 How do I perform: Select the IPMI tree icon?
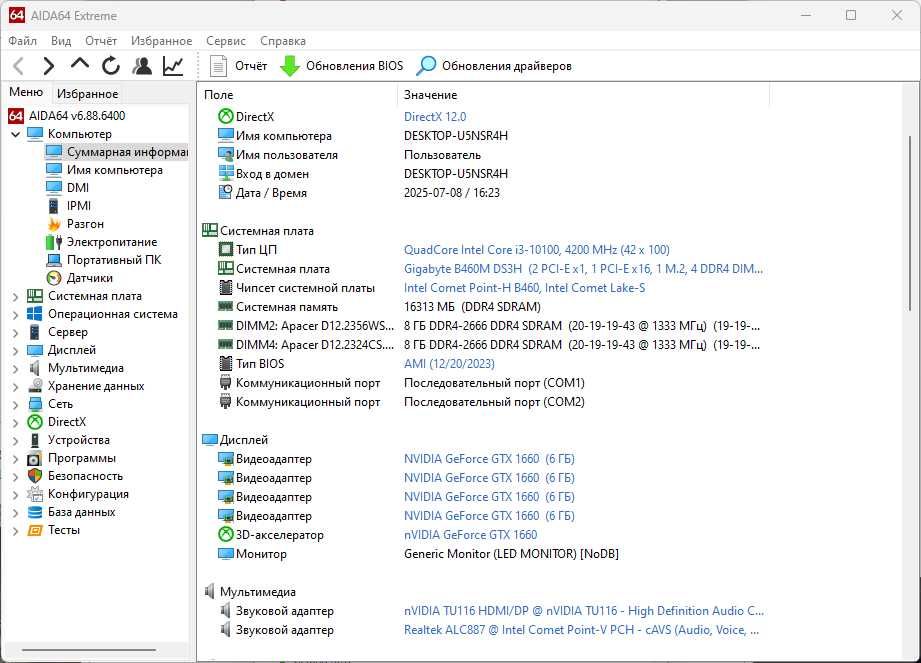coord(53,206)
